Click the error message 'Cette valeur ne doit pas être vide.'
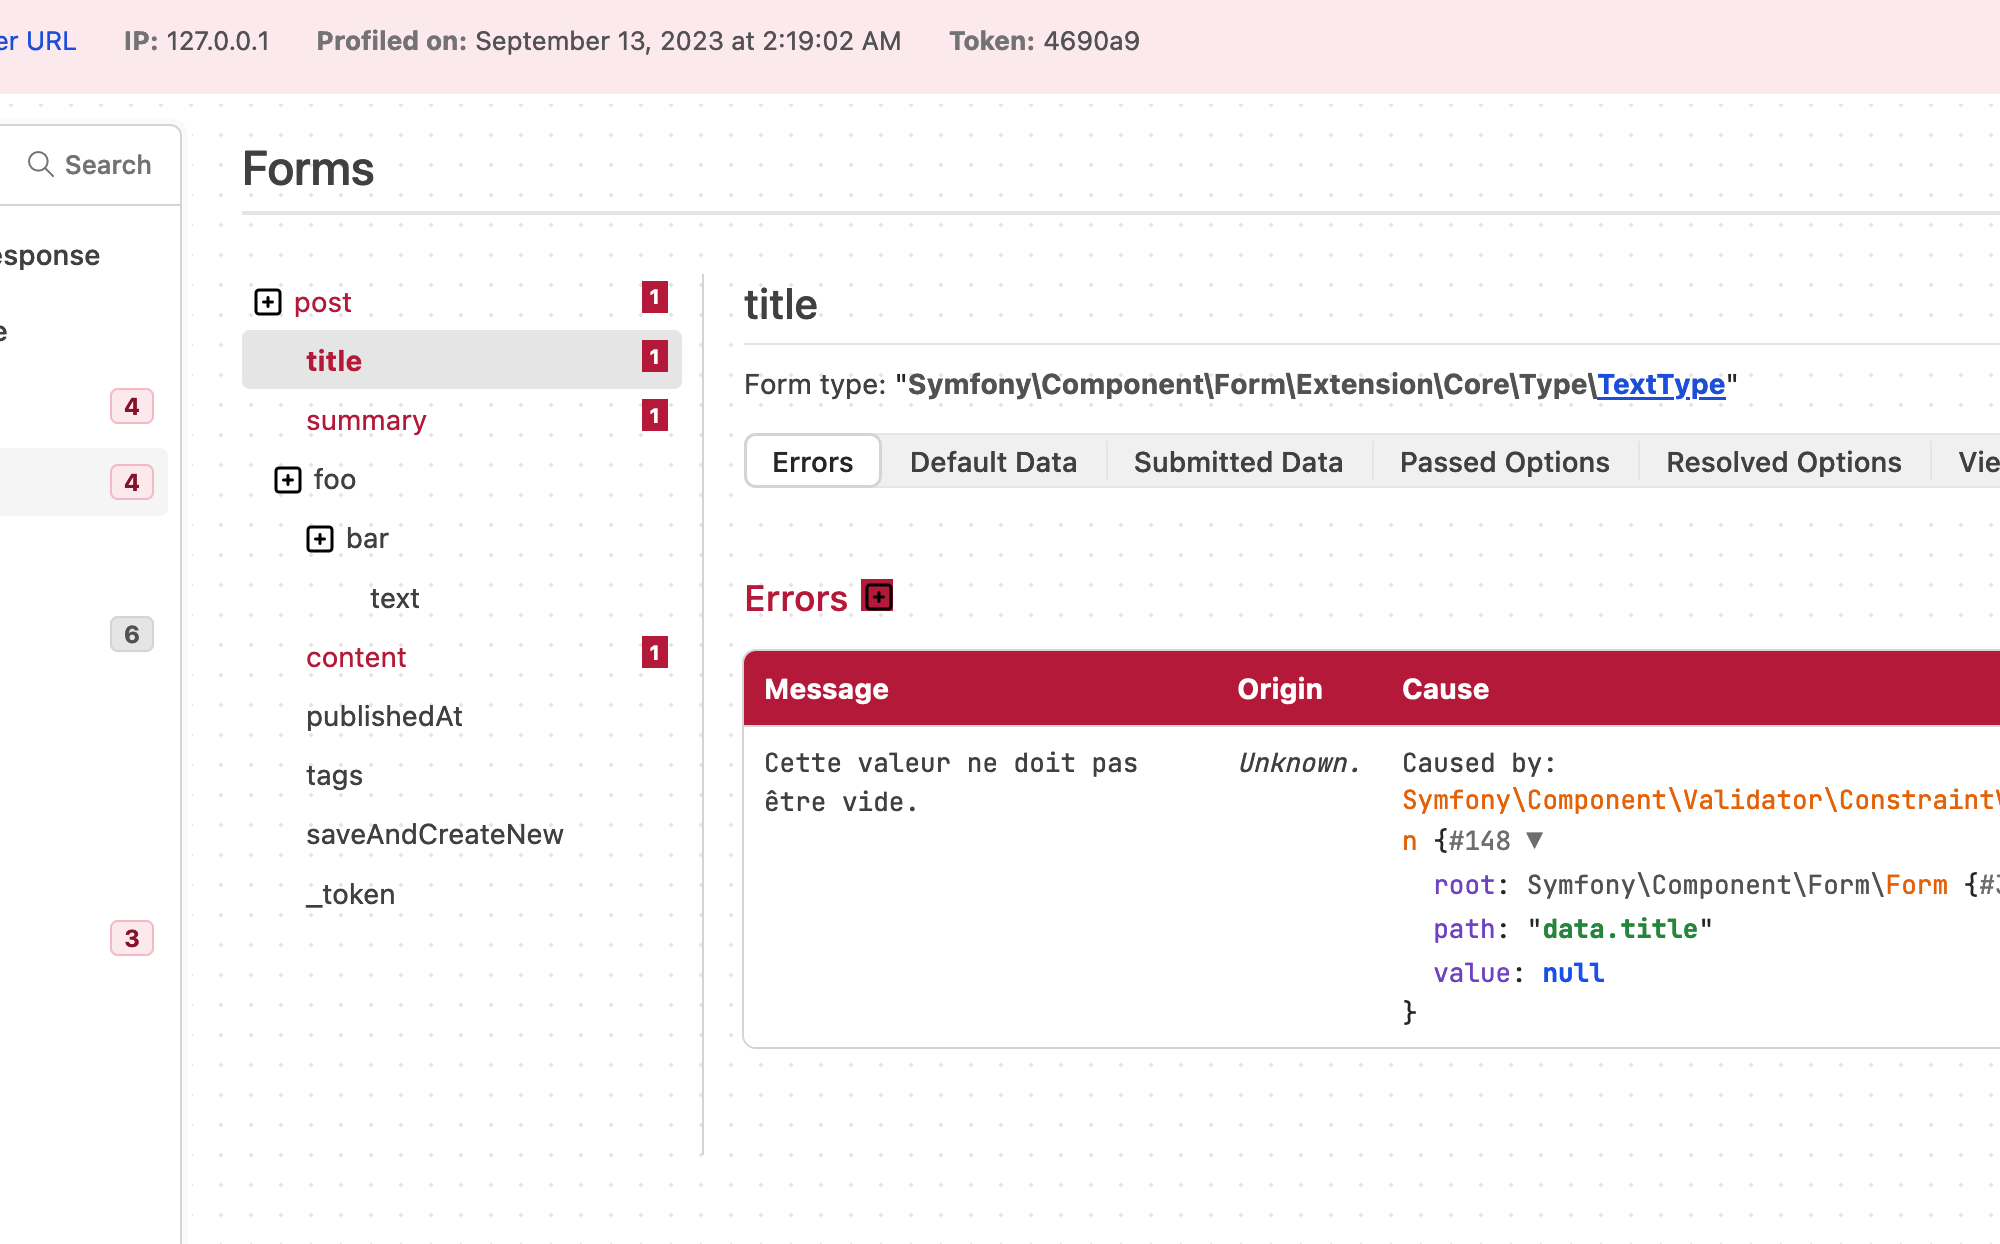 point(951,782)
